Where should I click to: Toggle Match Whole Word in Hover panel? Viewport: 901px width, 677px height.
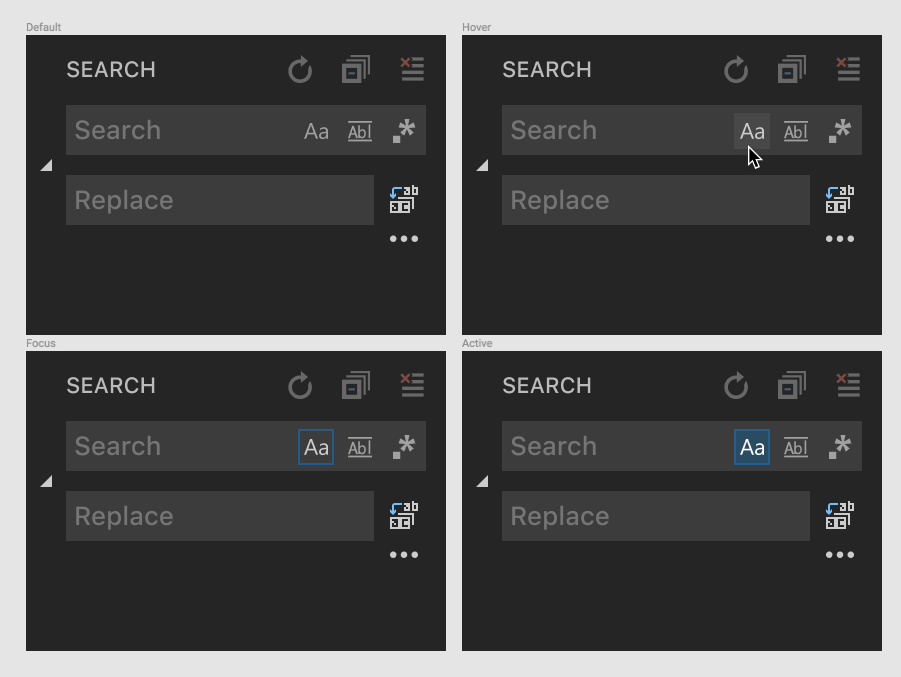point(796,131)
